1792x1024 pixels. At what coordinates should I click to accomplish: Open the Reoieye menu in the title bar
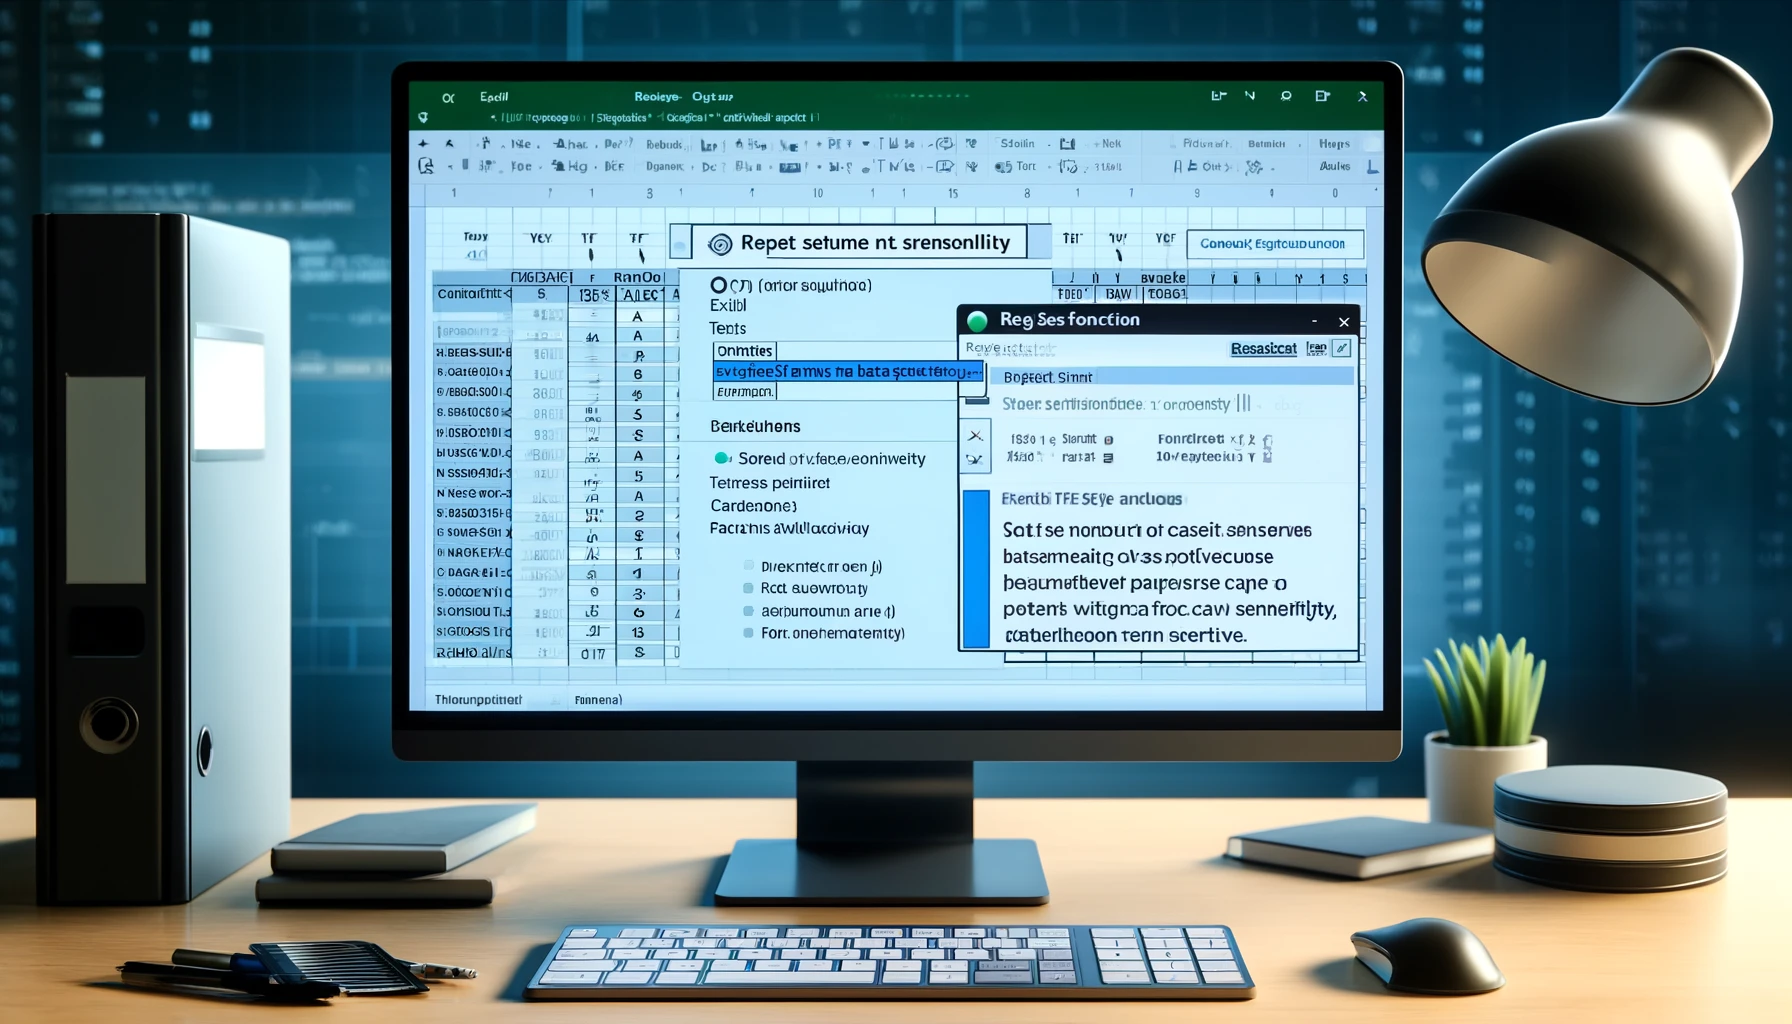(657, 97)
